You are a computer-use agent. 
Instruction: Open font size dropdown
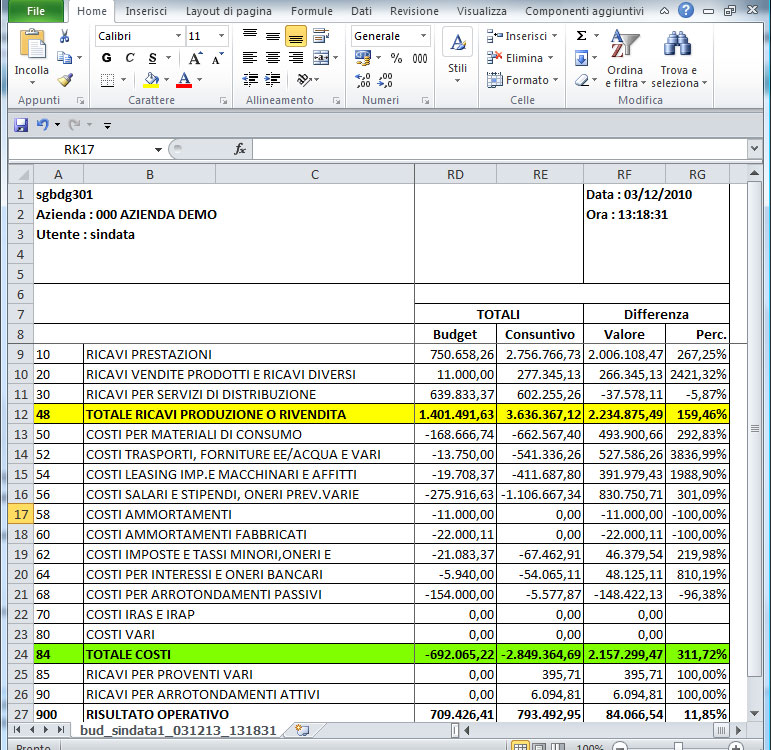221,36
